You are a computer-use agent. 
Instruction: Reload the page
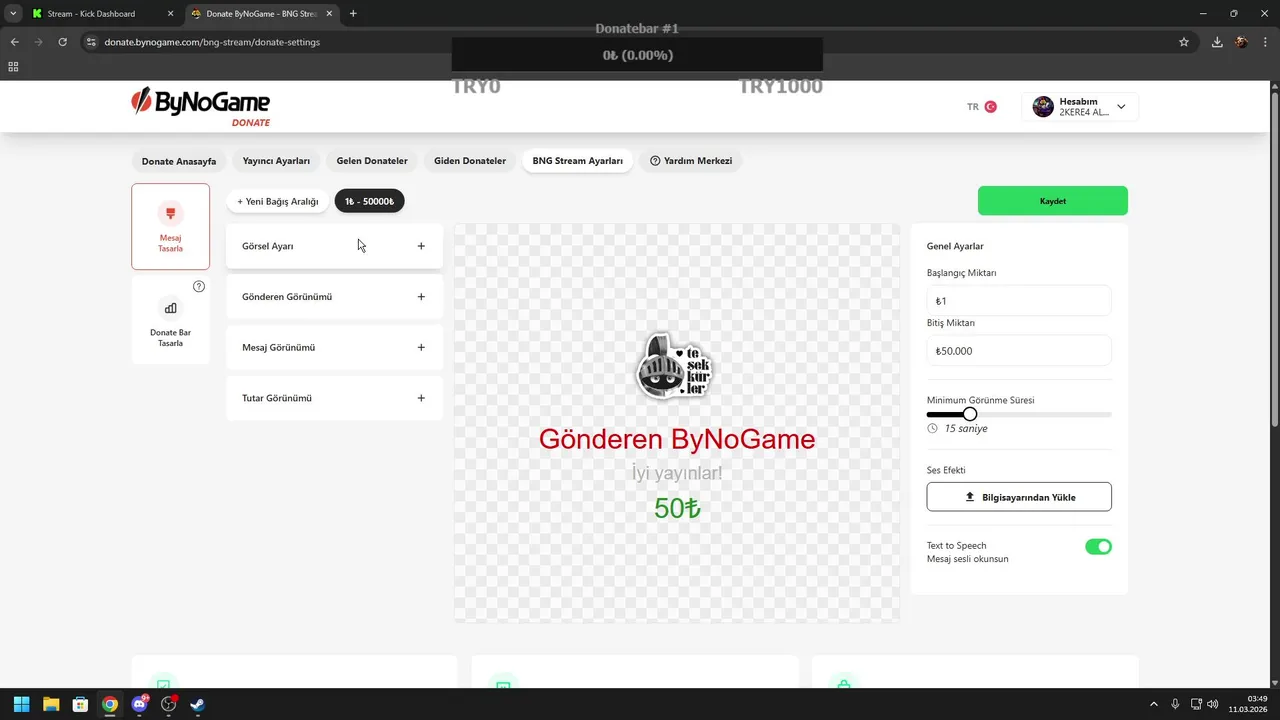point(62,42)
